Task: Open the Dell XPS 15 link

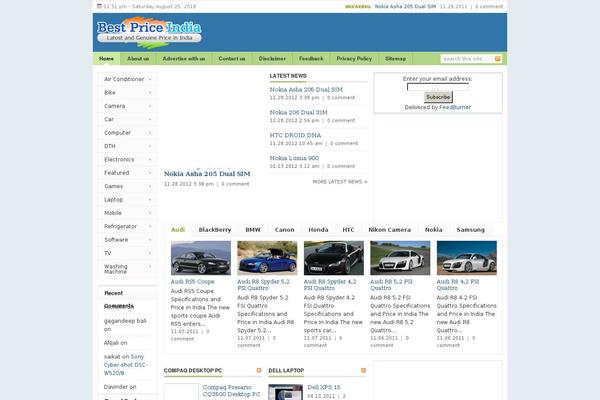Action: pos(324,387)
